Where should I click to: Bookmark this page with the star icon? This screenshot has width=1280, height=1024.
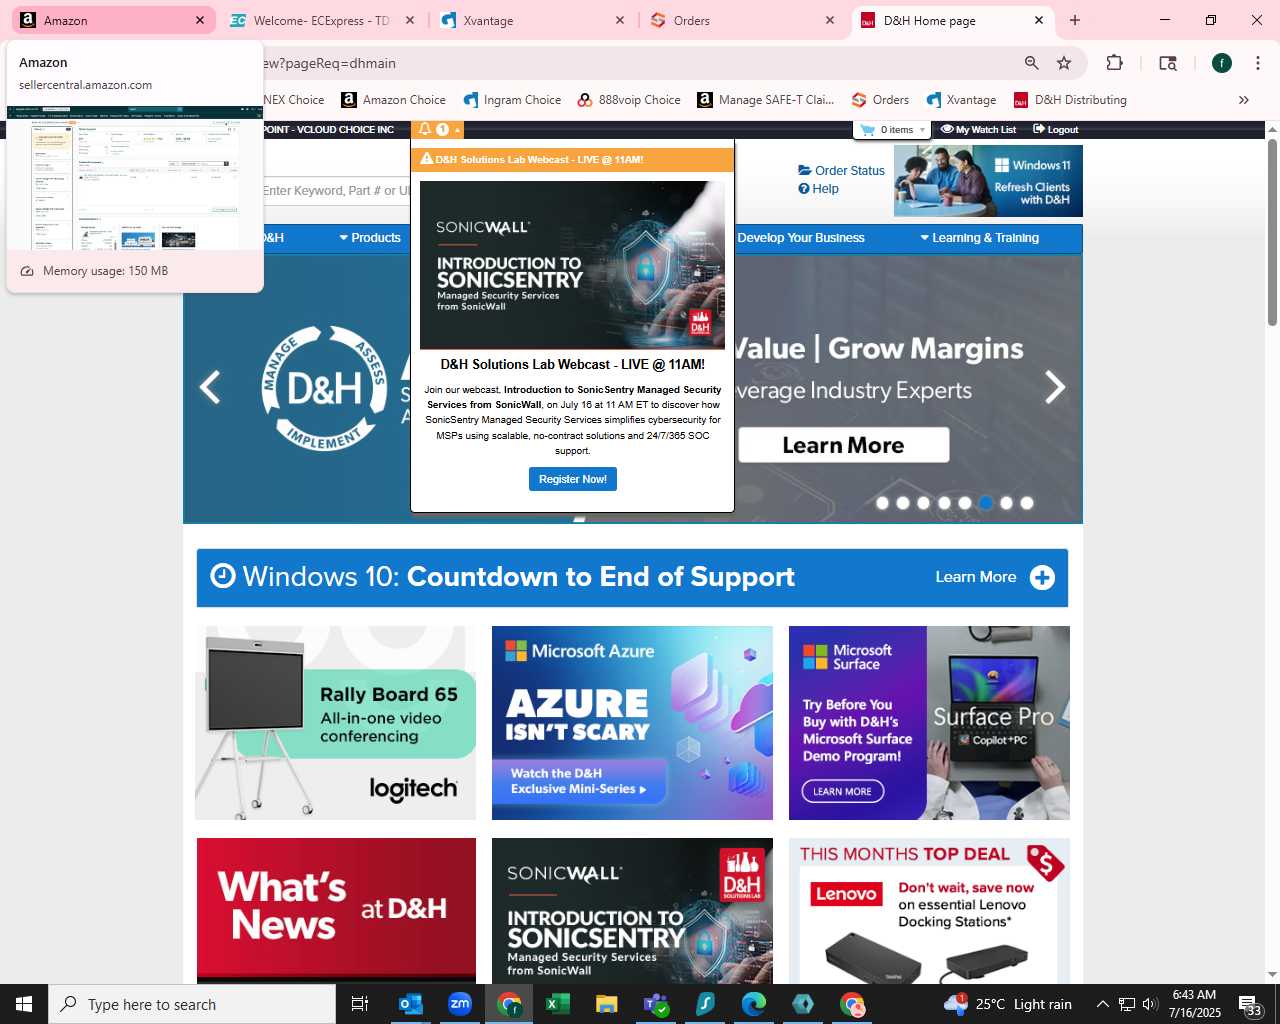point(1064,63)
